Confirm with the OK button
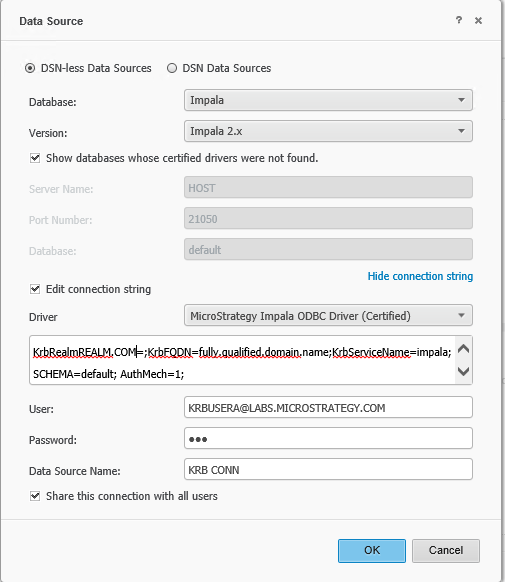Image resolution: width=505 pixels, height=582 pixels. coord(371,551)
